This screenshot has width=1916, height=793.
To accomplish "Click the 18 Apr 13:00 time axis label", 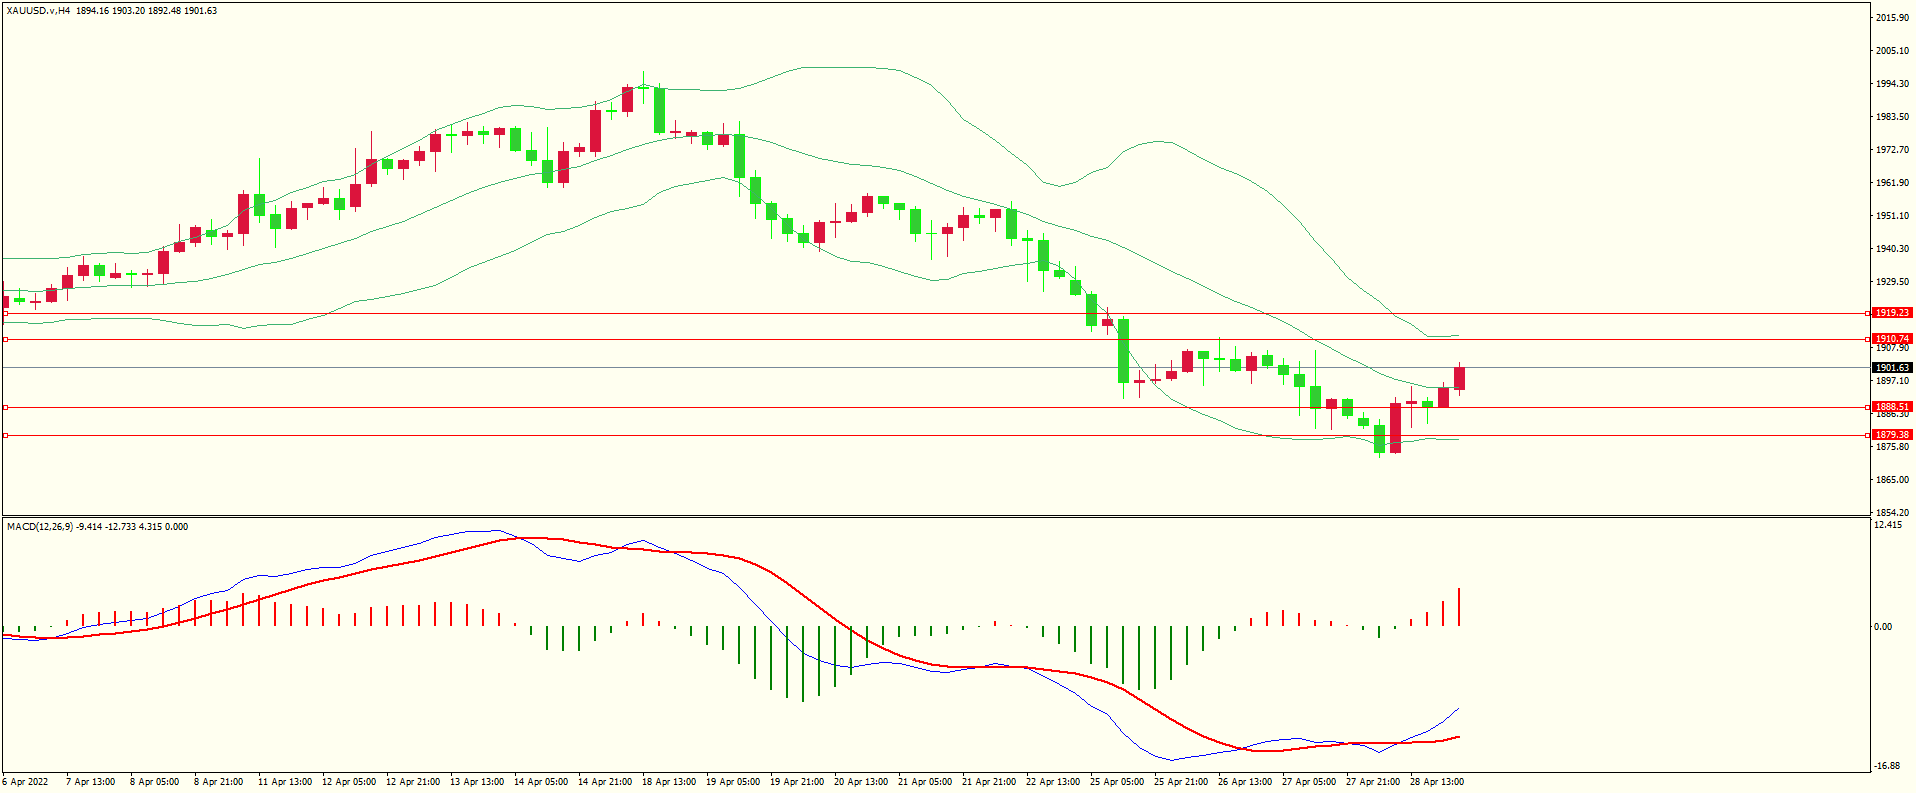I will coord(669,782).
